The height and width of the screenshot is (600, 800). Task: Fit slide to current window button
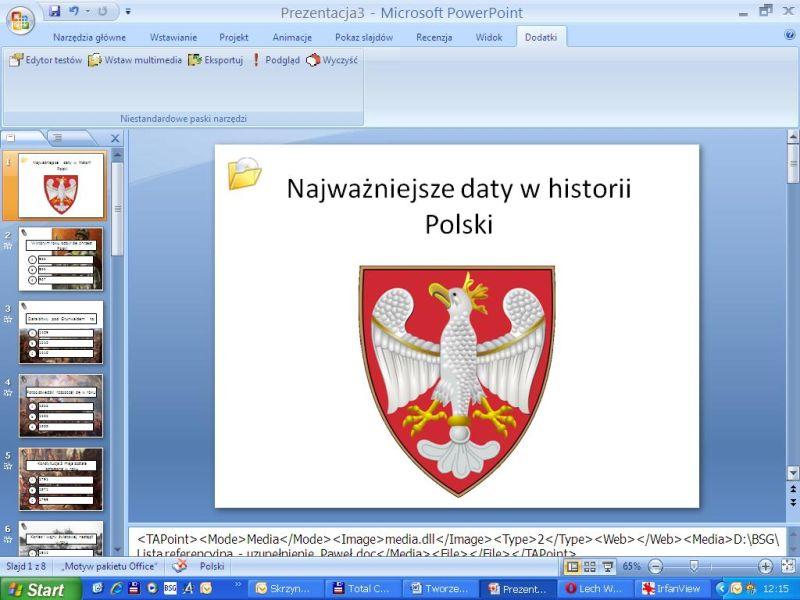788,566
